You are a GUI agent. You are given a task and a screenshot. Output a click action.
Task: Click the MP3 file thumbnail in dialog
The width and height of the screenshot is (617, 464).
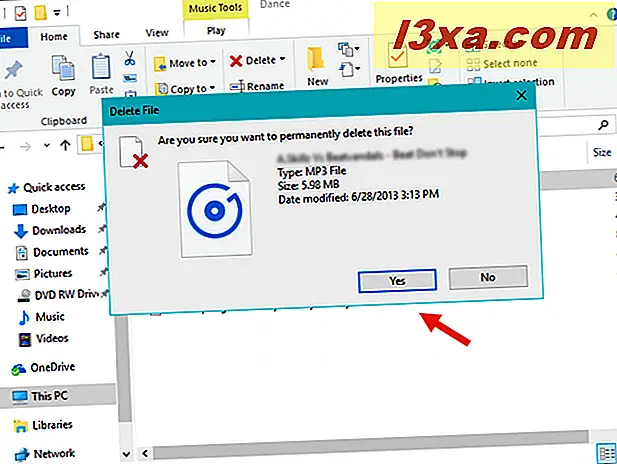pos(215,209)
